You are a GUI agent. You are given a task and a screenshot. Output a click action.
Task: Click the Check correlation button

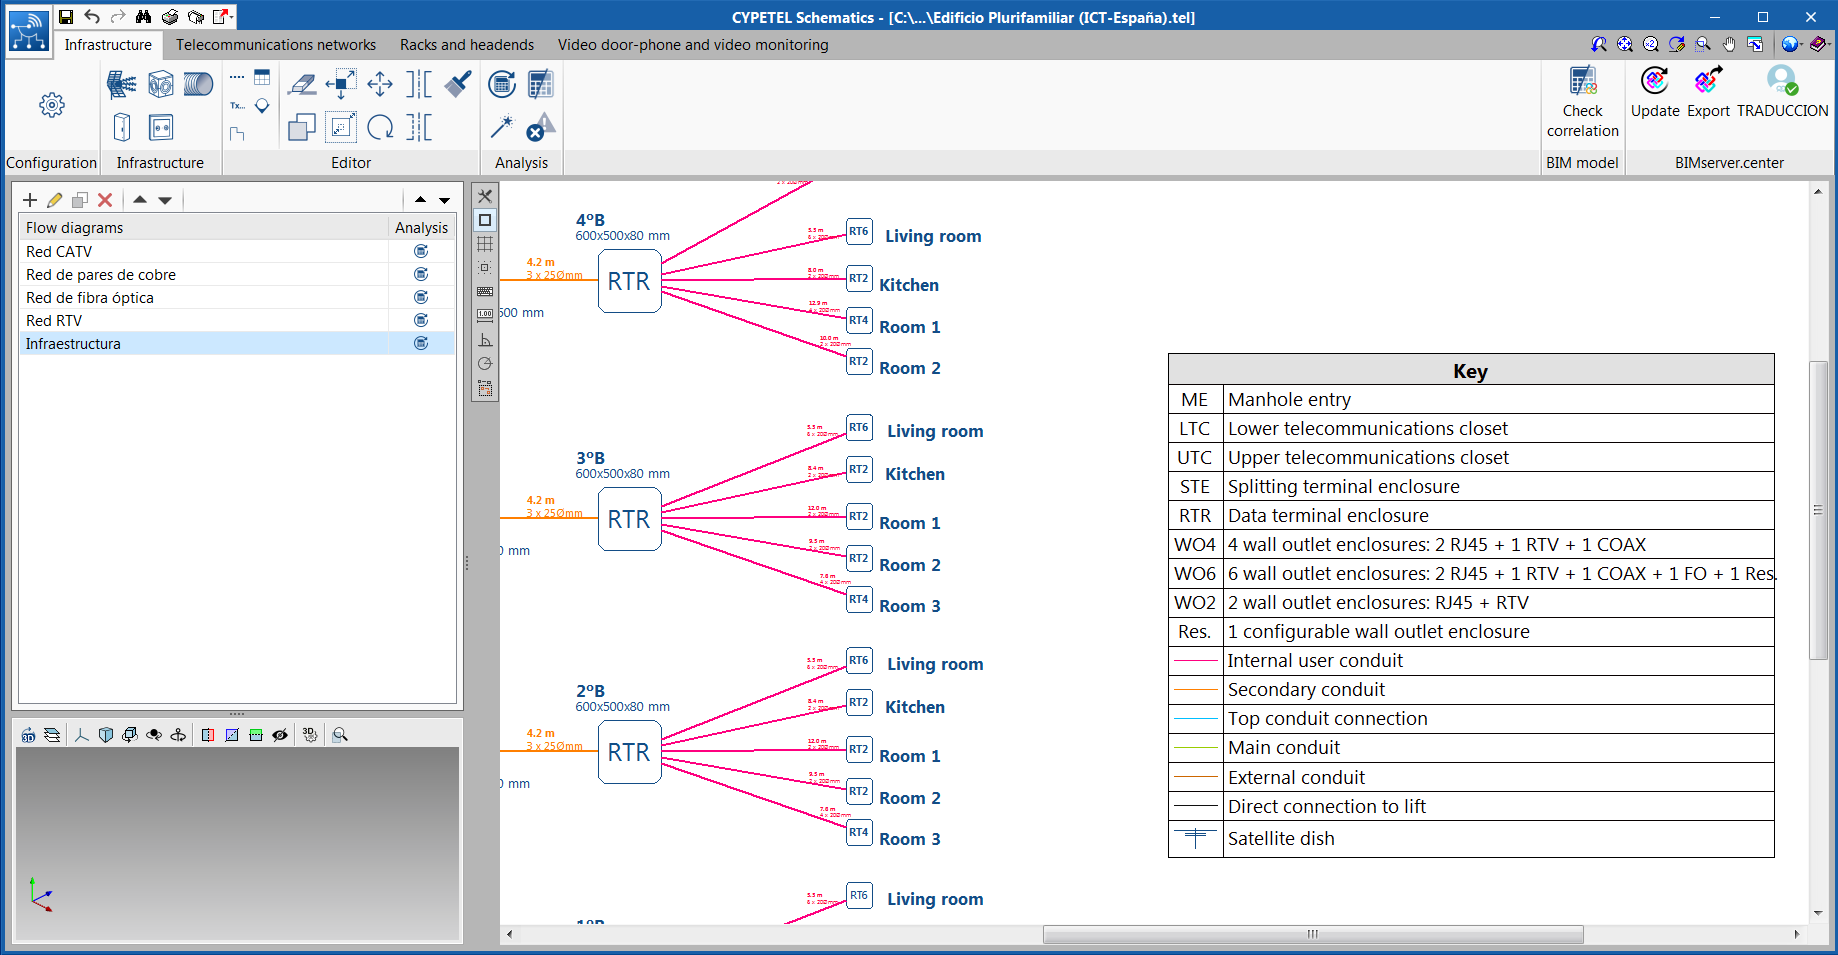pyautogui.click(x=1582, y=100)
